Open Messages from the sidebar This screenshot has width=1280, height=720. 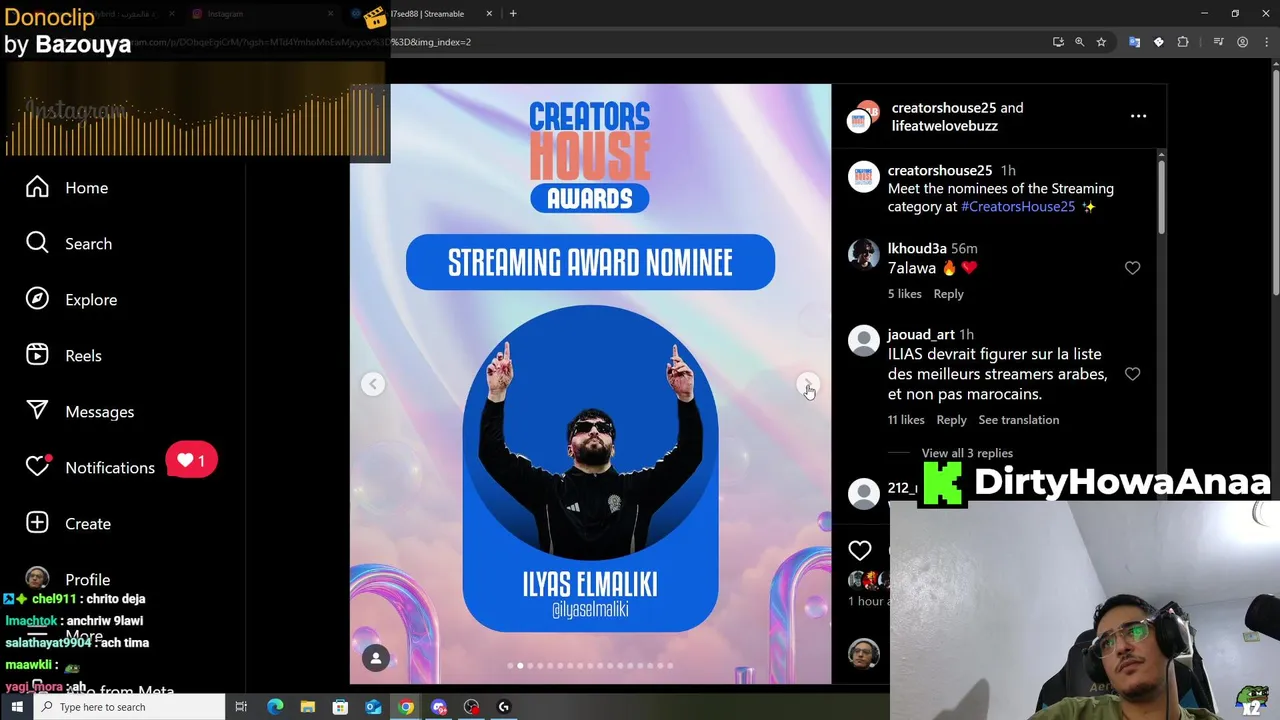tap(80, 412)
